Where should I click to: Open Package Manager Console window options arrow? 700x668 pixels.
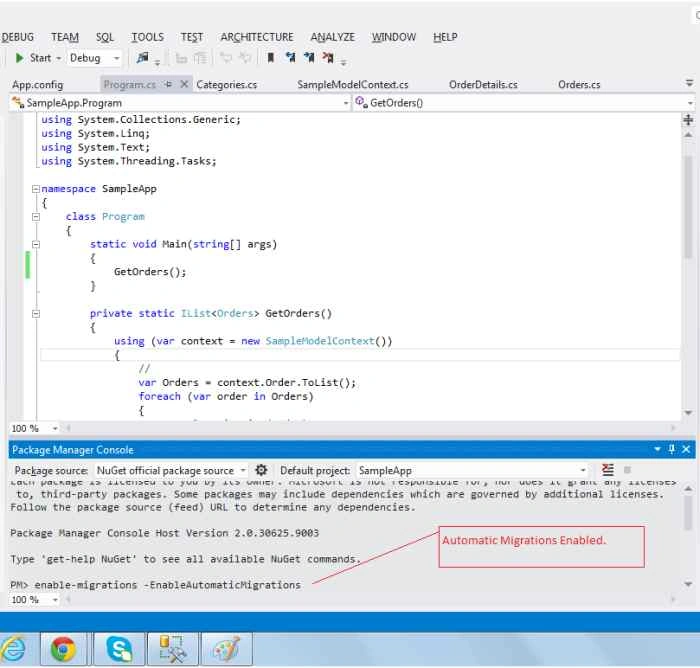(x=657, y=449)
